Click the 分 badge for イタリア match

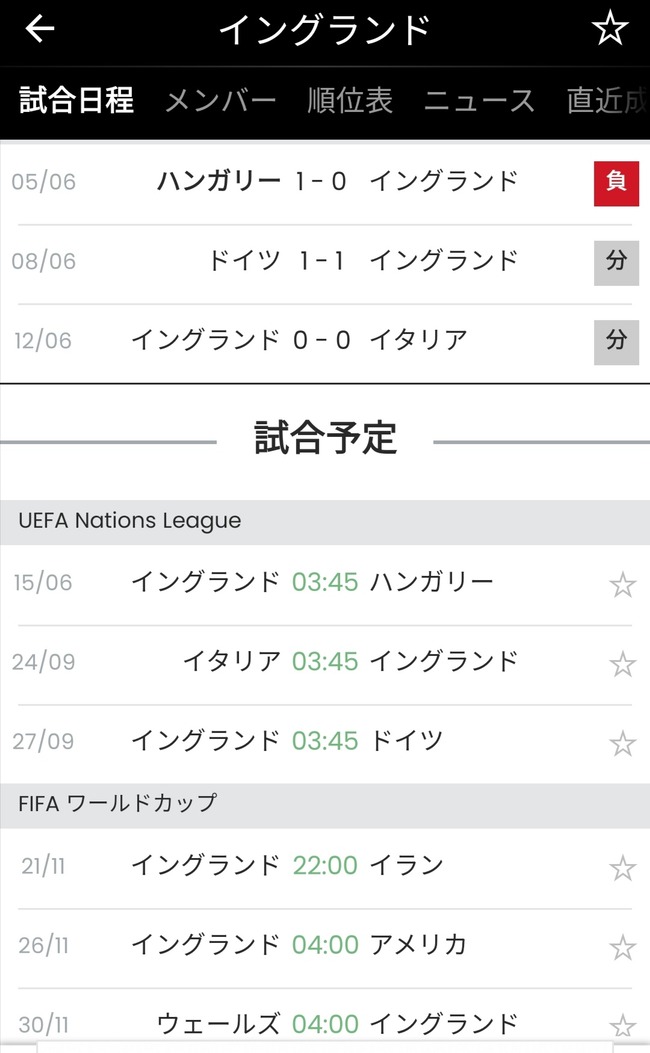(x=616, y=342)
